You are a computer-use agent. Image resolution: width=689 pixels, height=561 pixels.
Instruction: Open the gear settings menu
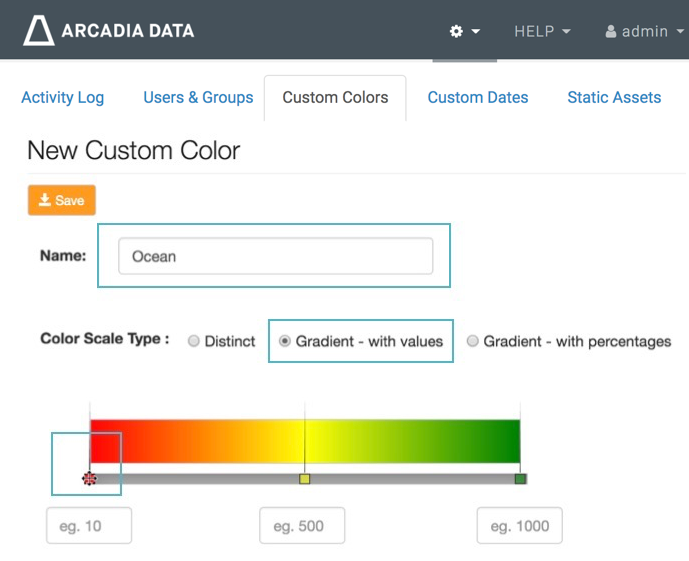[464, 31]
